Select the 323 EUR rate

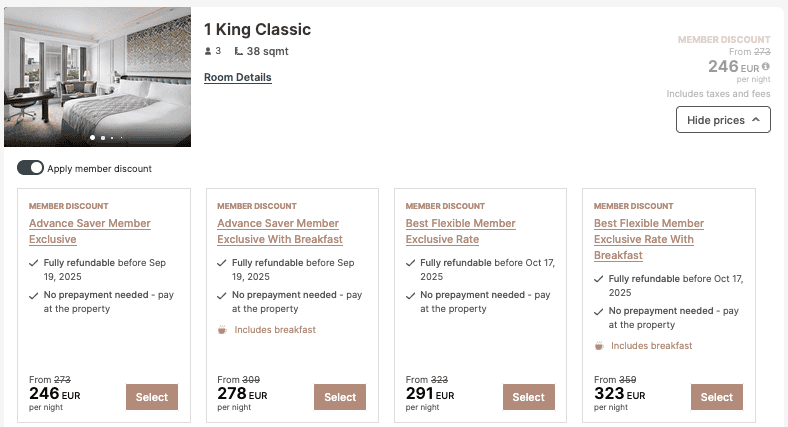click(x=716, y=397)
